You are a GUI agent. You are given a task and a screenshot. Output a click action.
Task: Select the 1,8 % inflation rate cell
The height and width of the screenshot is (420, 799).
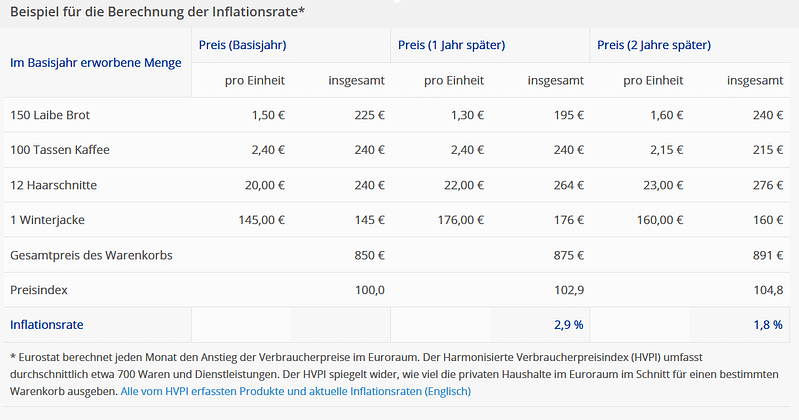(768, 325)
